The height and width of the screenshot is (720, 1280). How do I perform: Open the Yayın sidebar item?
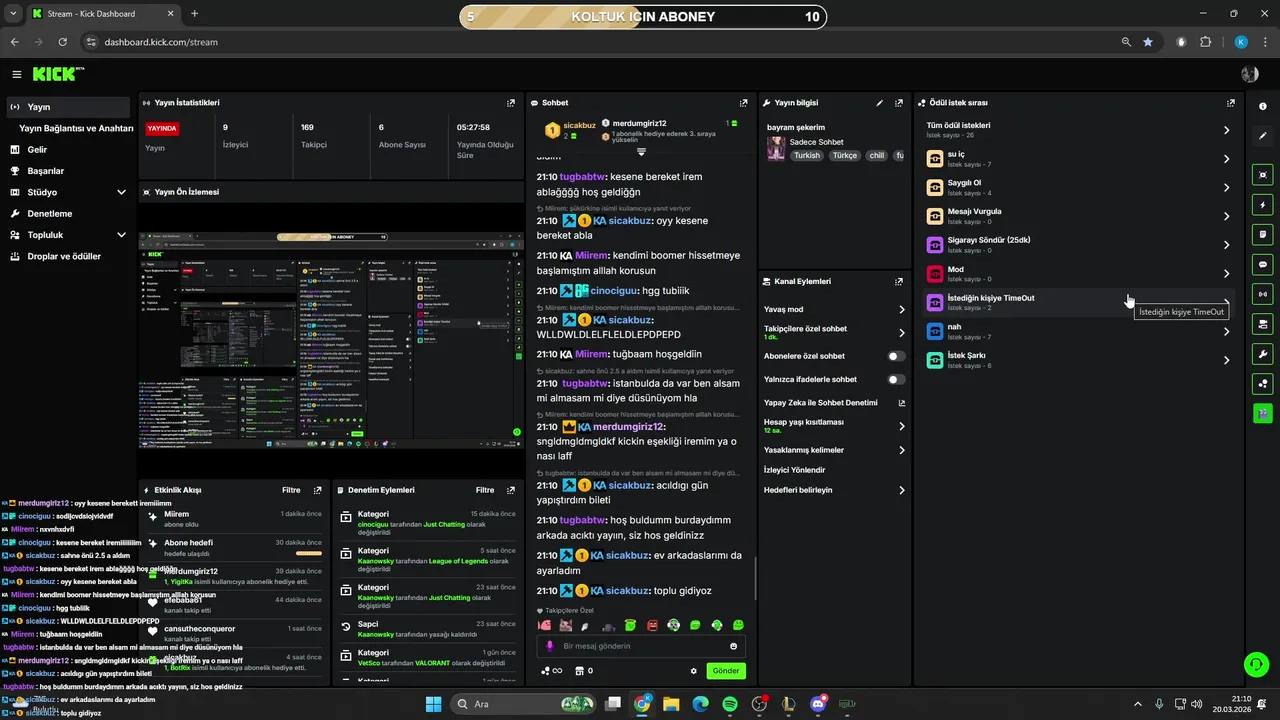pos(66,107)
